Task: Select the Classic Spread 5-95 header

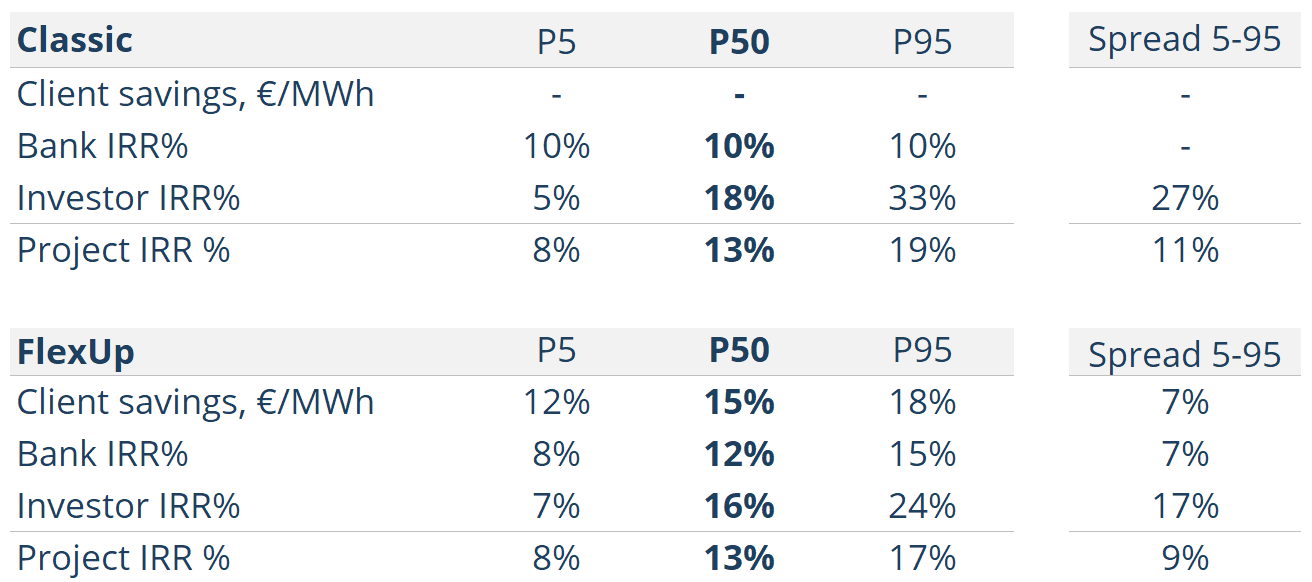Action: tap(1185, 39)
